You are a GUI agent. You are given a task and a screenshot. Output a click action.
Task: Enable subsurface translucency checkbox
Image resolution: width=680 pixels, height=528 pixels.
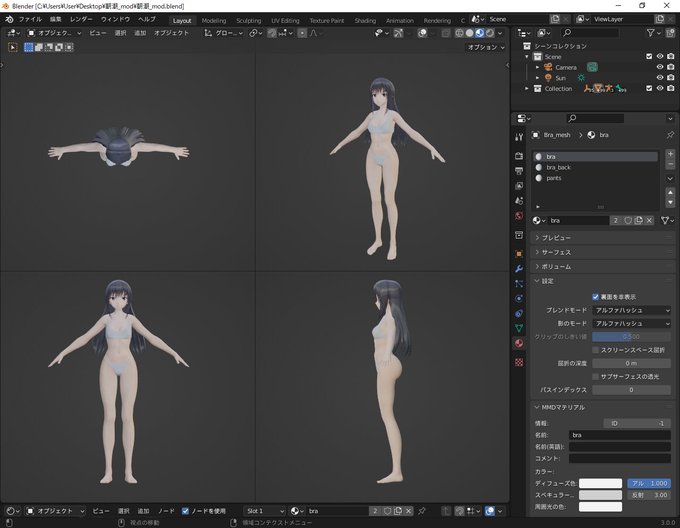click(595, 377)
